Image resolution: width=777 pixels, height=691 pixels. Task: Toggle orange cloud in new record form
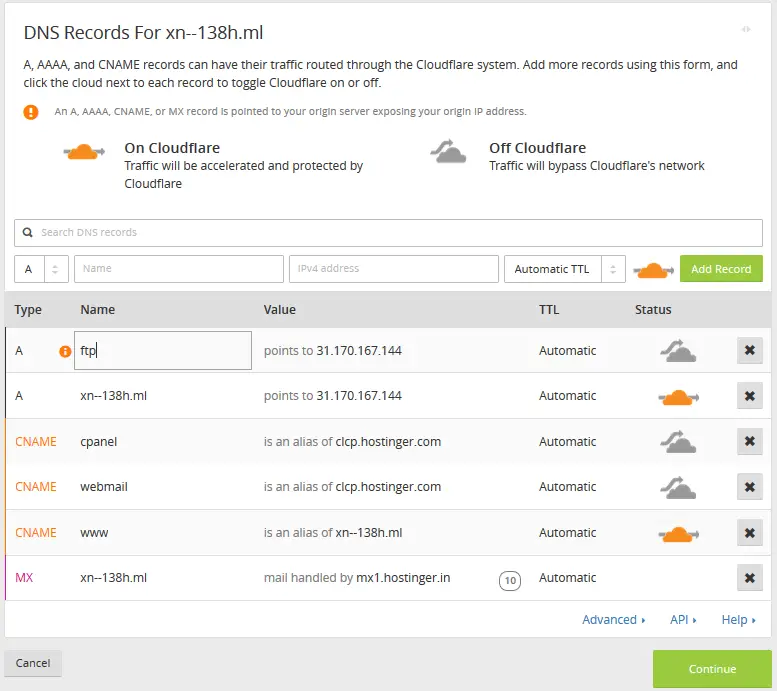coord(653,270)
